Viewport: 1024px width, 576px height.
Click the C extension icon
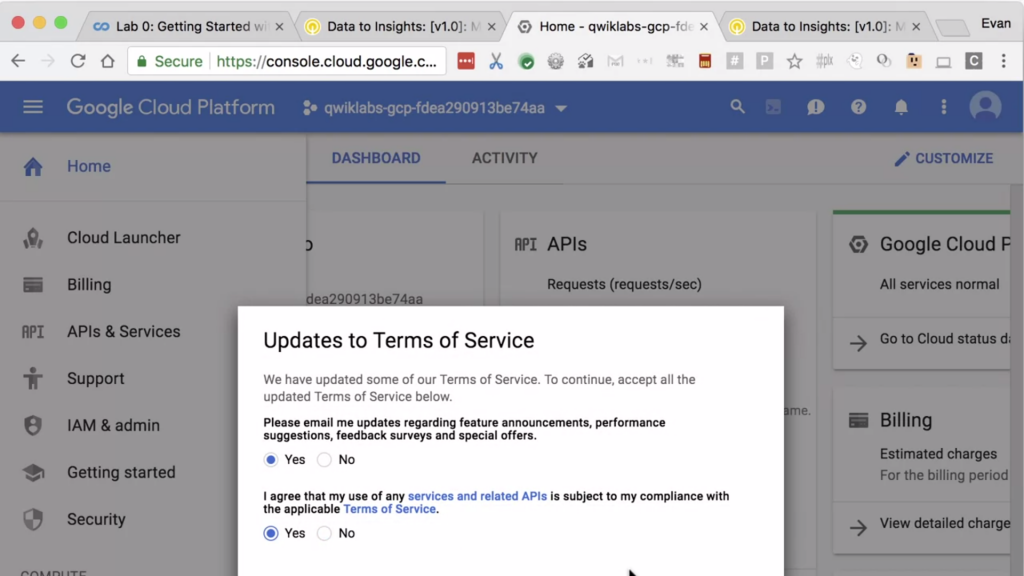974,61
